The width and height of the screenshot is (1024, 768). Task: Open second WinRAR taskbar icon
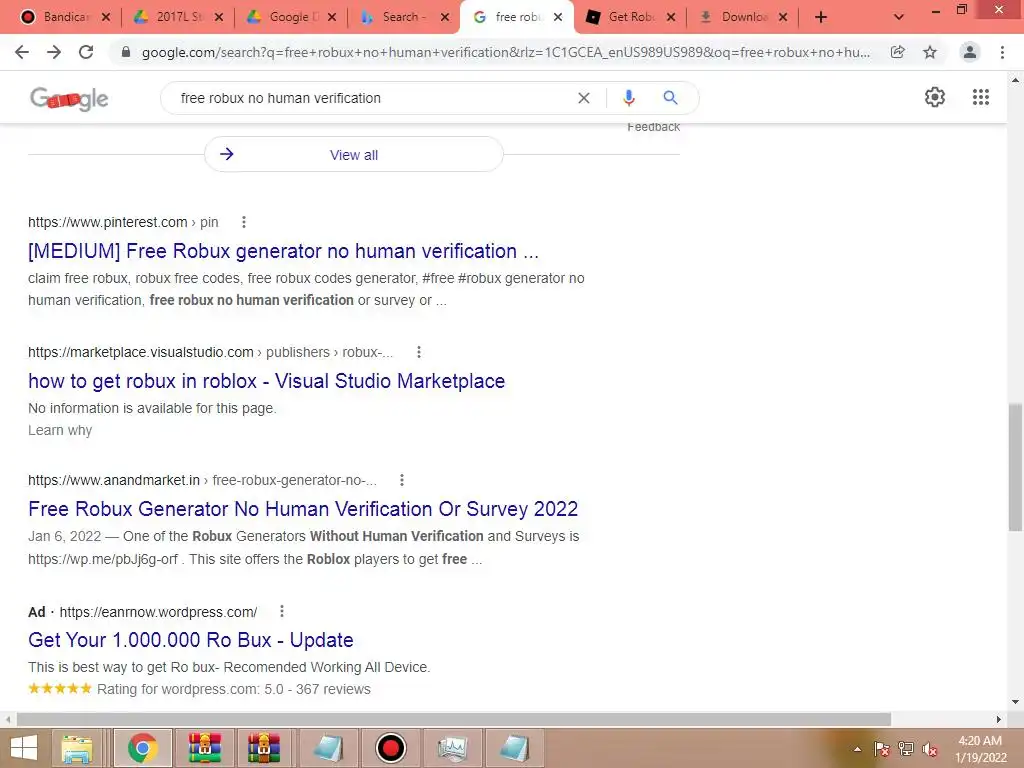[x=264, y=748]
